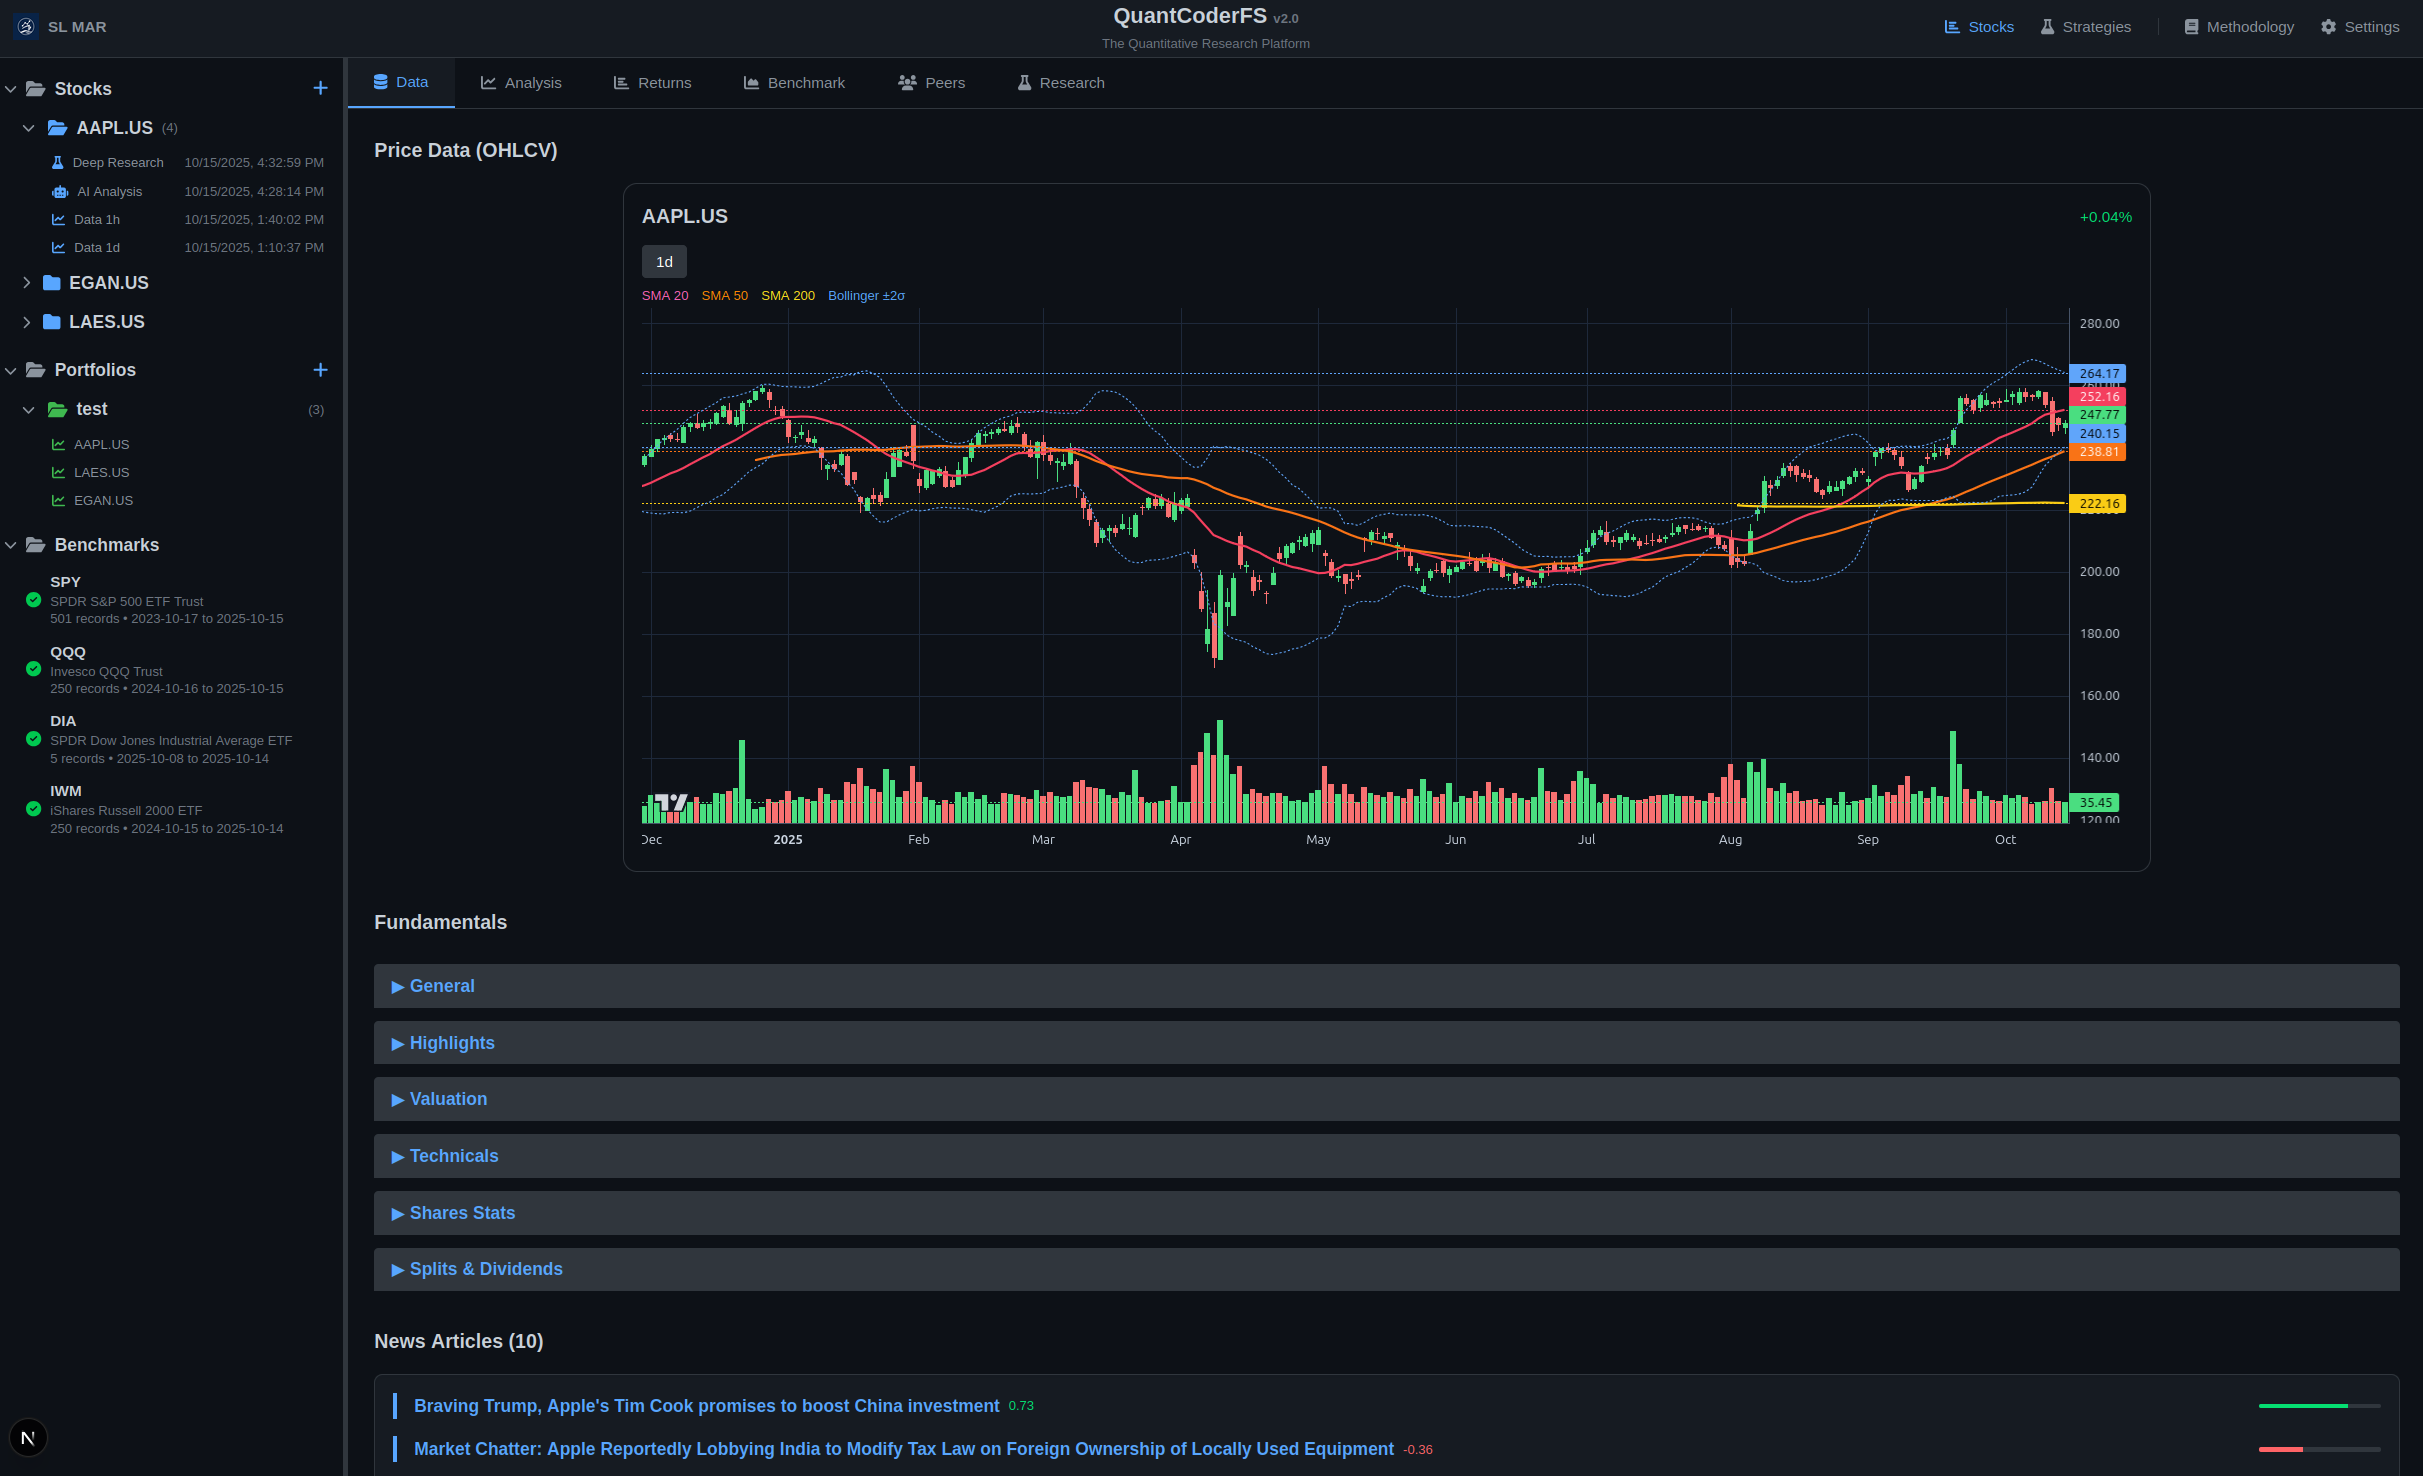The height and width of the screenshot is (1476, 2423).
Task: Toggle the Bollinger ±2σ overlay
Action: coord(865,295)
